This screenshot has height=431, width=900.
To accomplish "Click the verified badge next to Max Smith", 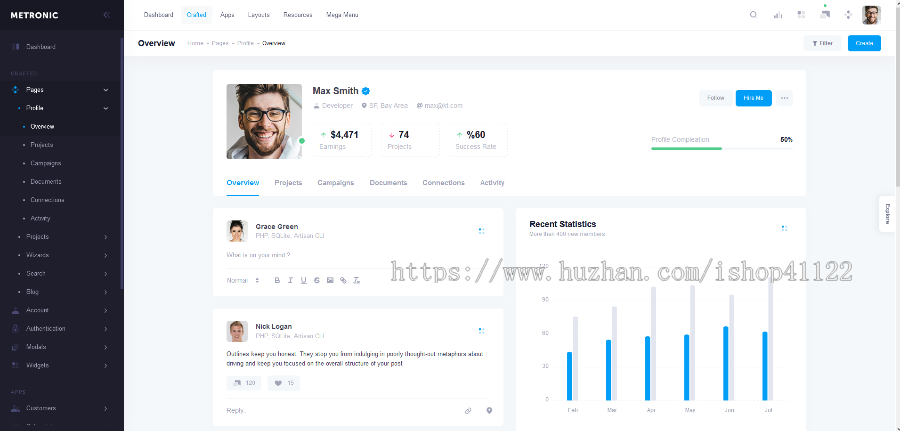I will pos(366,91).
